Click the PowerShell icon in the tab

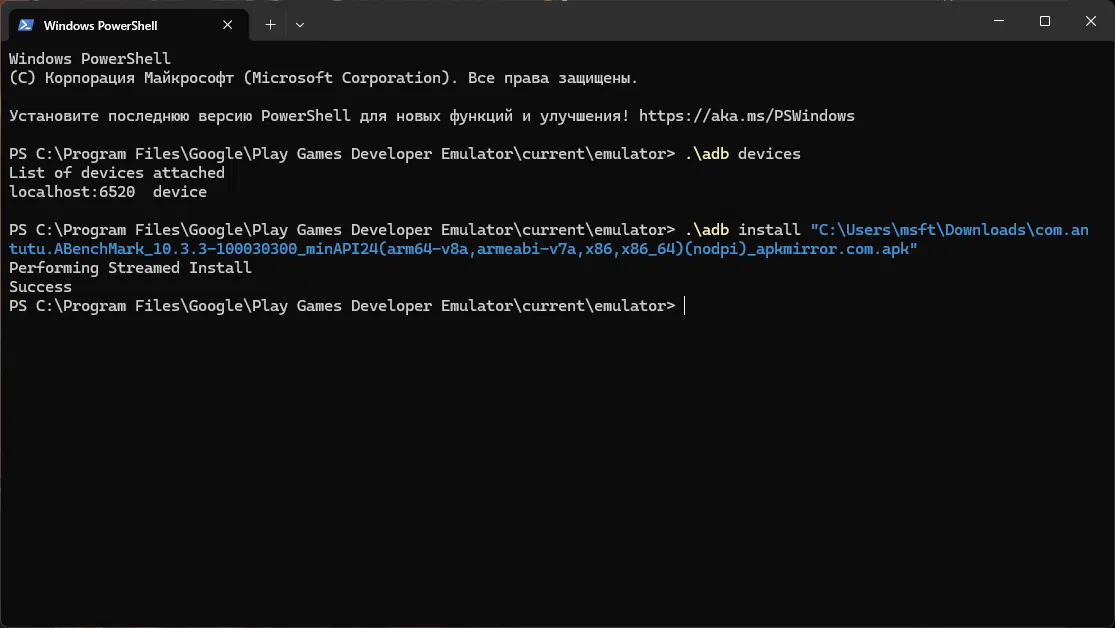pos(26,24)
